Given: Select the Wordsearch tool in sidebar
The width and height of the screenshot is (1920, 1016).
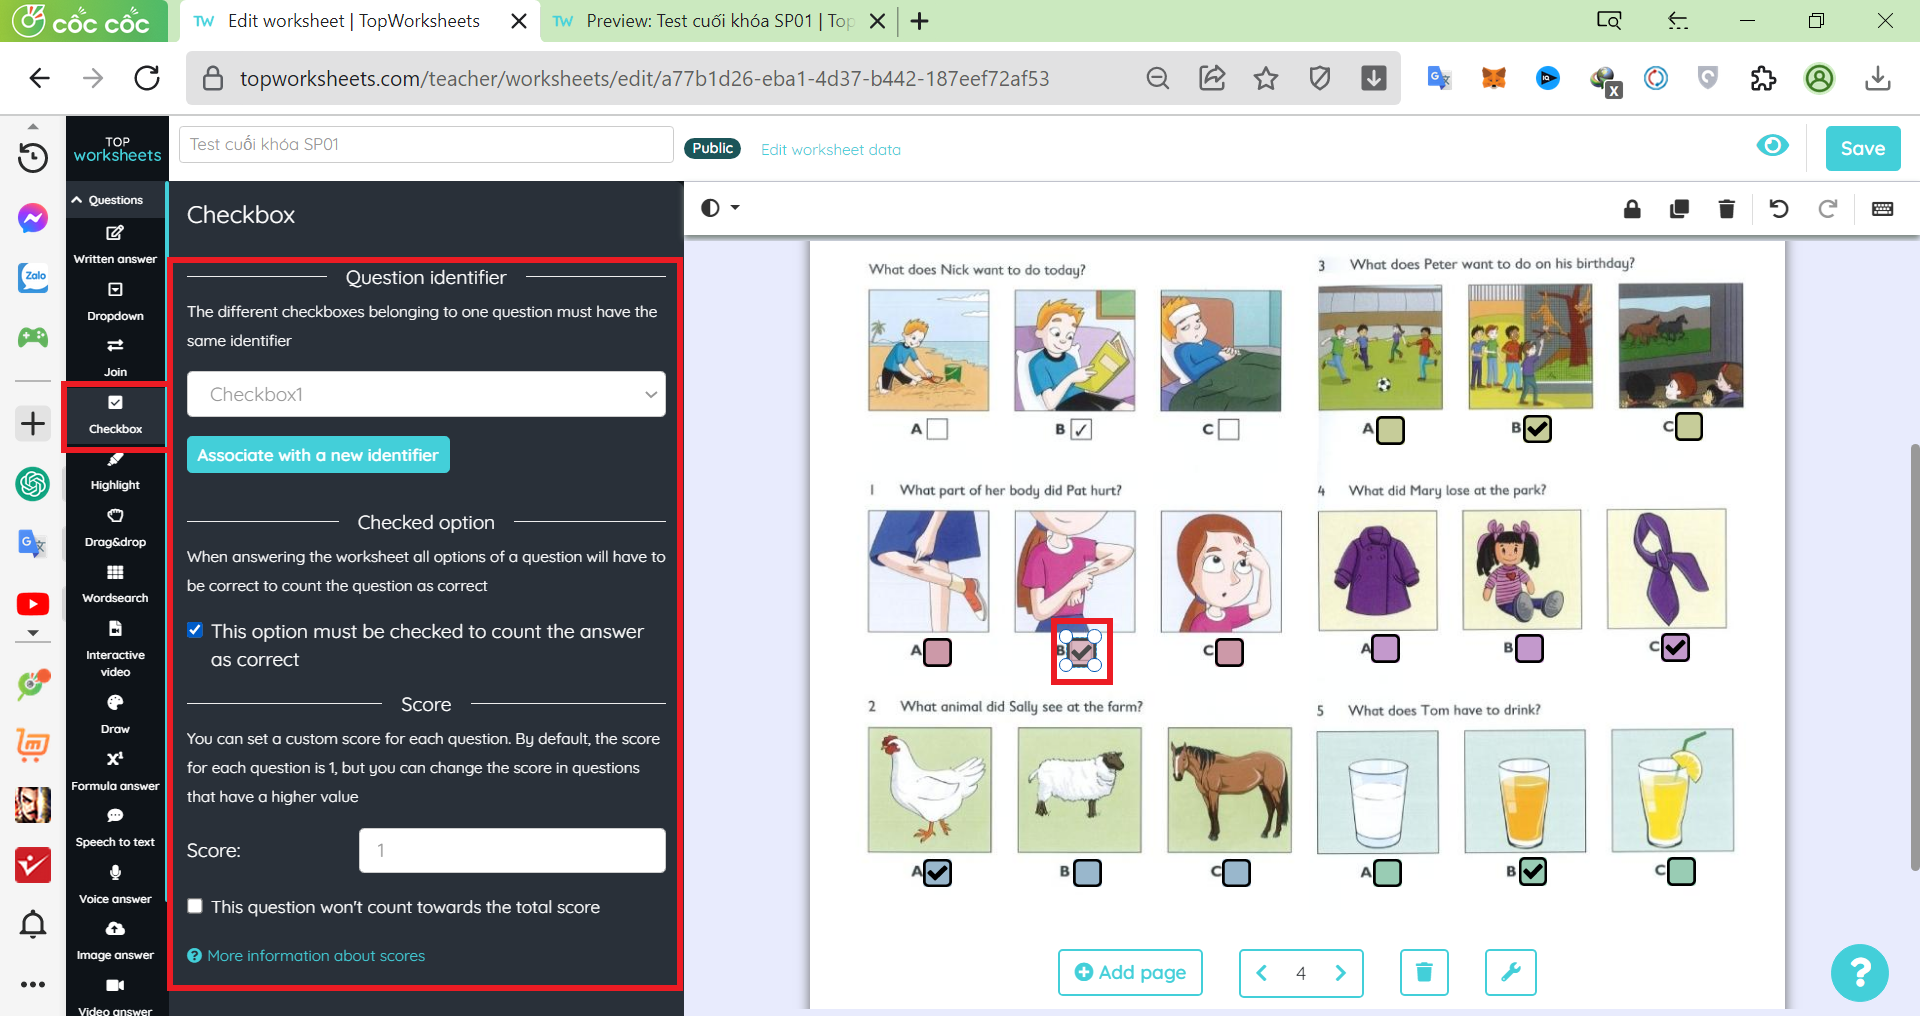Looking at the screenshot, I should click(115, 585).
